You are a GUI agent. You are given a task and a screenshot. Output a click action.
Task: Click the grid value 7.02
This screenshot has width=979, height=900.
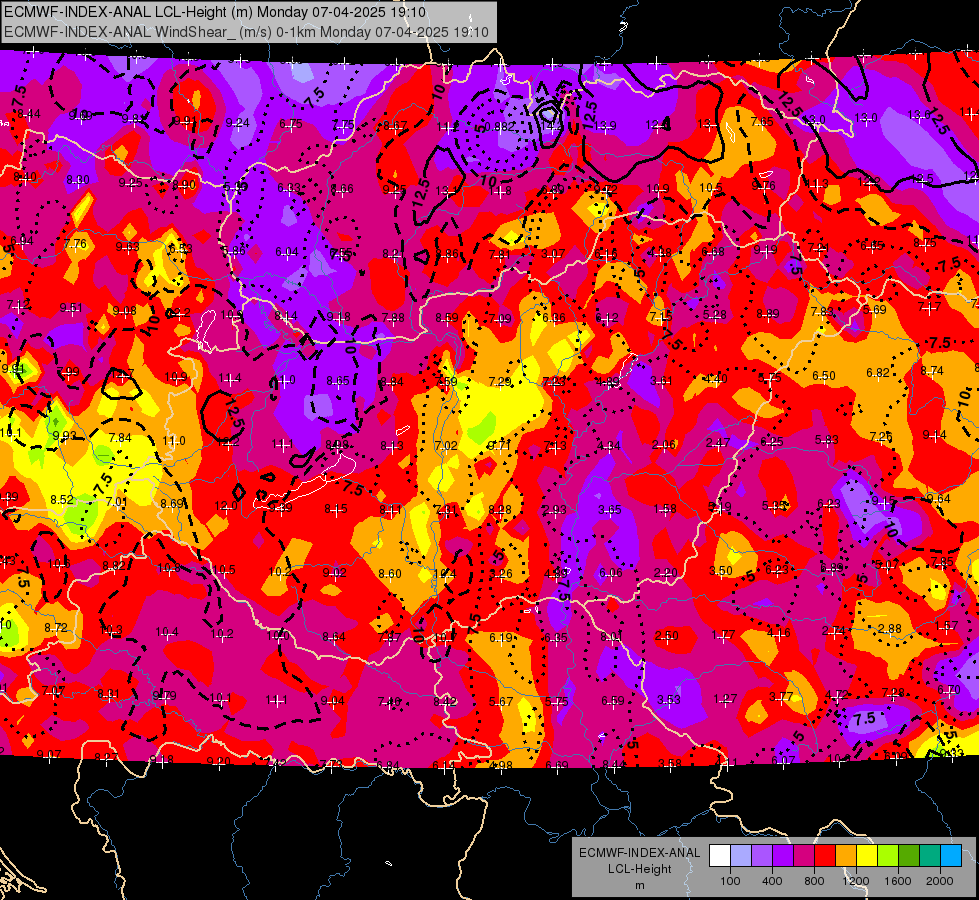446,445
